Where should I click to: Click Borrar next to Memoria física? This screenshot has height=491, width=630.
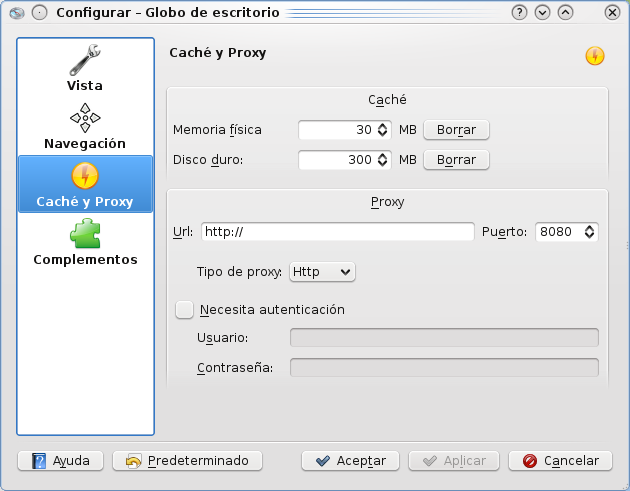point(456,130)
